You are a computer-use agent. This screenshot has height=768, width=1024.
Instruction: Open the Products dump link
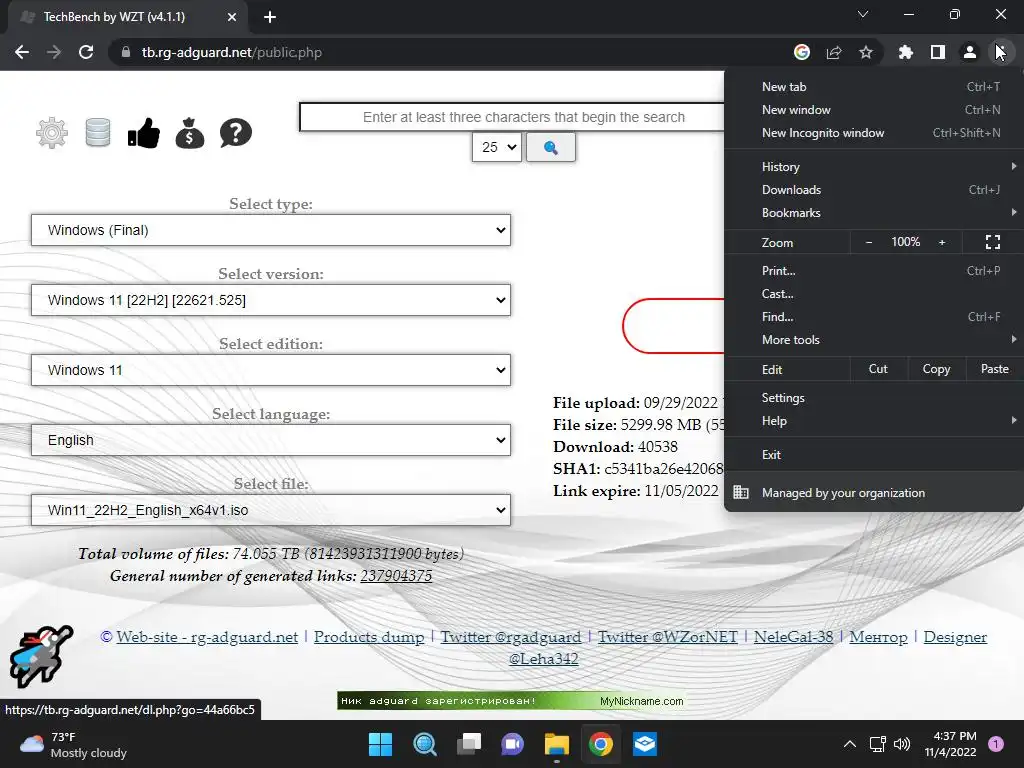point(369,637)
